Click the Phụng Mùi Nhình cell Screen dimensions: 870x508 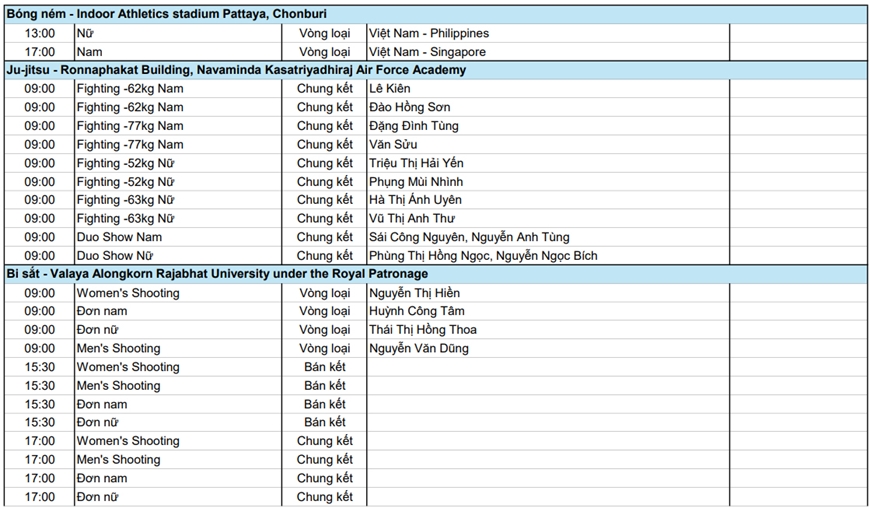coord(416,182)
